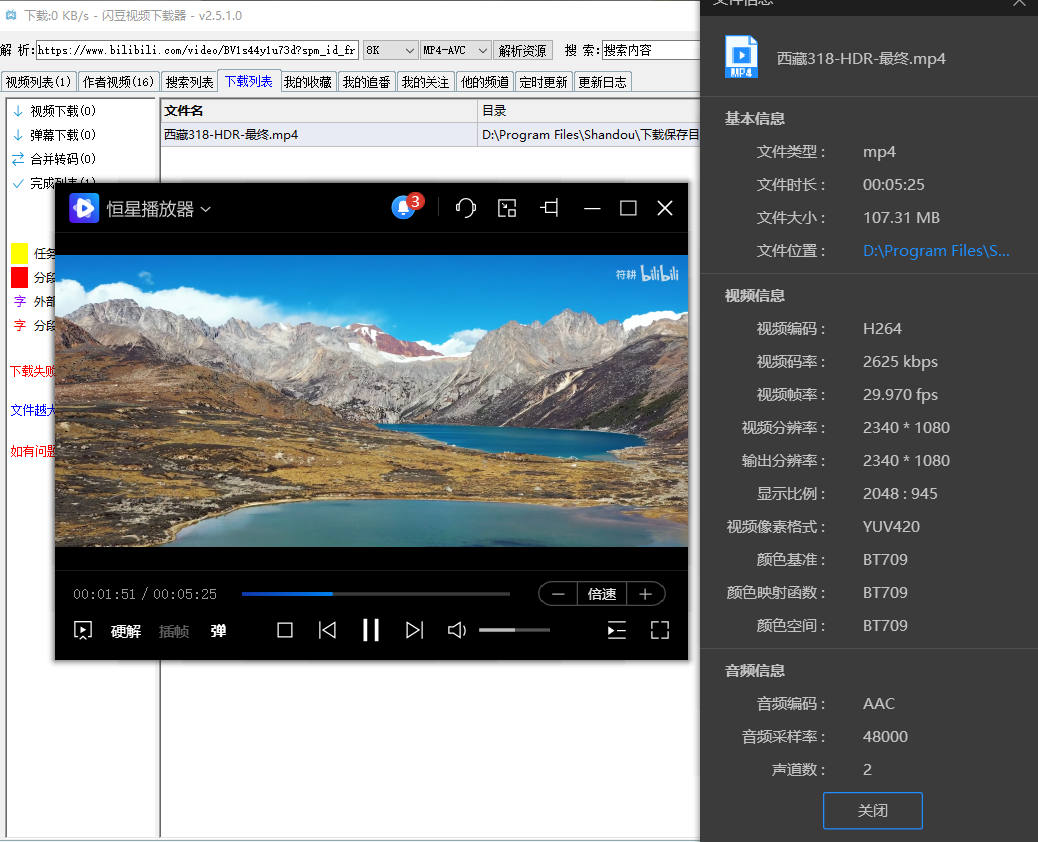Mute the player's volume speaker icon
Image resolution: width=1038 pixels, height=842 pixels.
point(457,630)
